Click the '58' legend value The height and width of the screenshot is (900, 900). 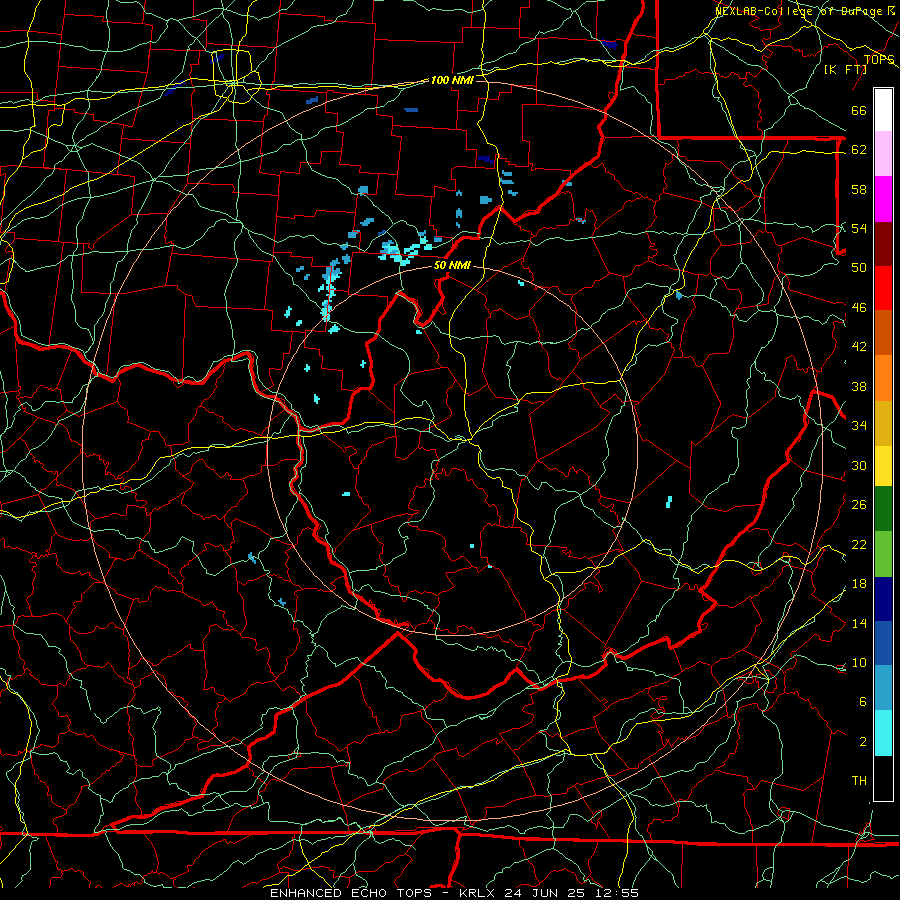pyautogui.click(x=859, y=189)
